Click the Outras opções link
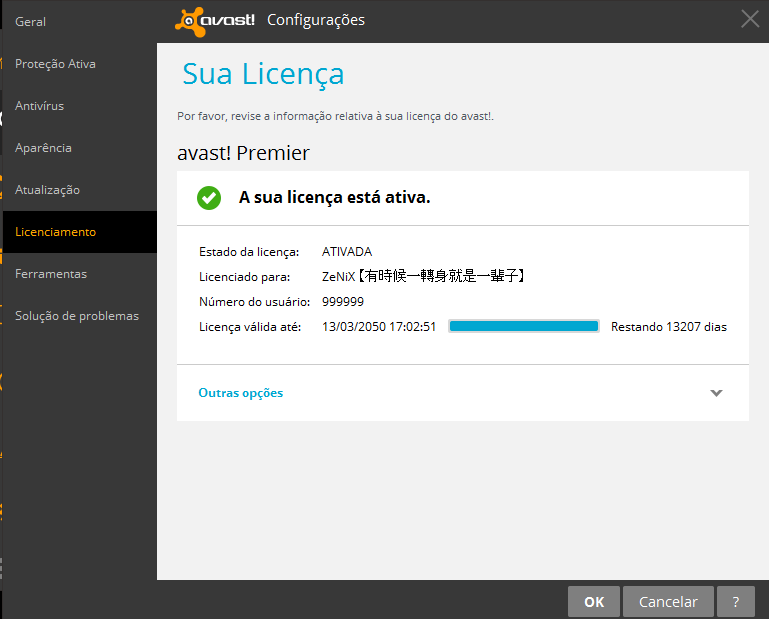This screenshot has width=769, height=619. 241,393
